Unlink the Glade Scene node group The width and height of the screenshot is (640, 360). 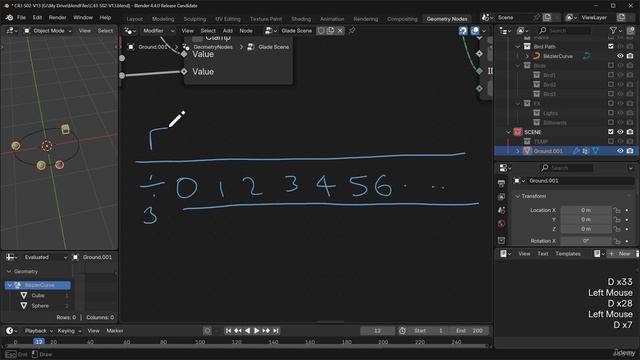click(340, 31)
